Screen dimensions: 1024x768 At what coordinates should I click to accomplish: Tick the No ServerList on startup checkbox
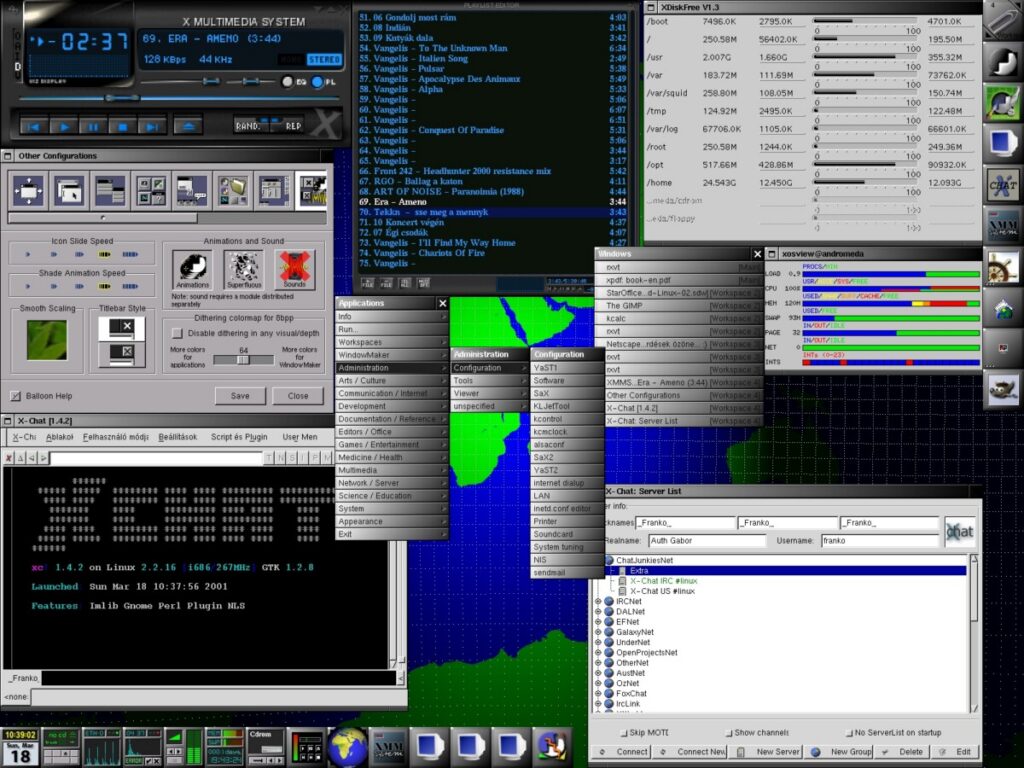coord(847,733)
